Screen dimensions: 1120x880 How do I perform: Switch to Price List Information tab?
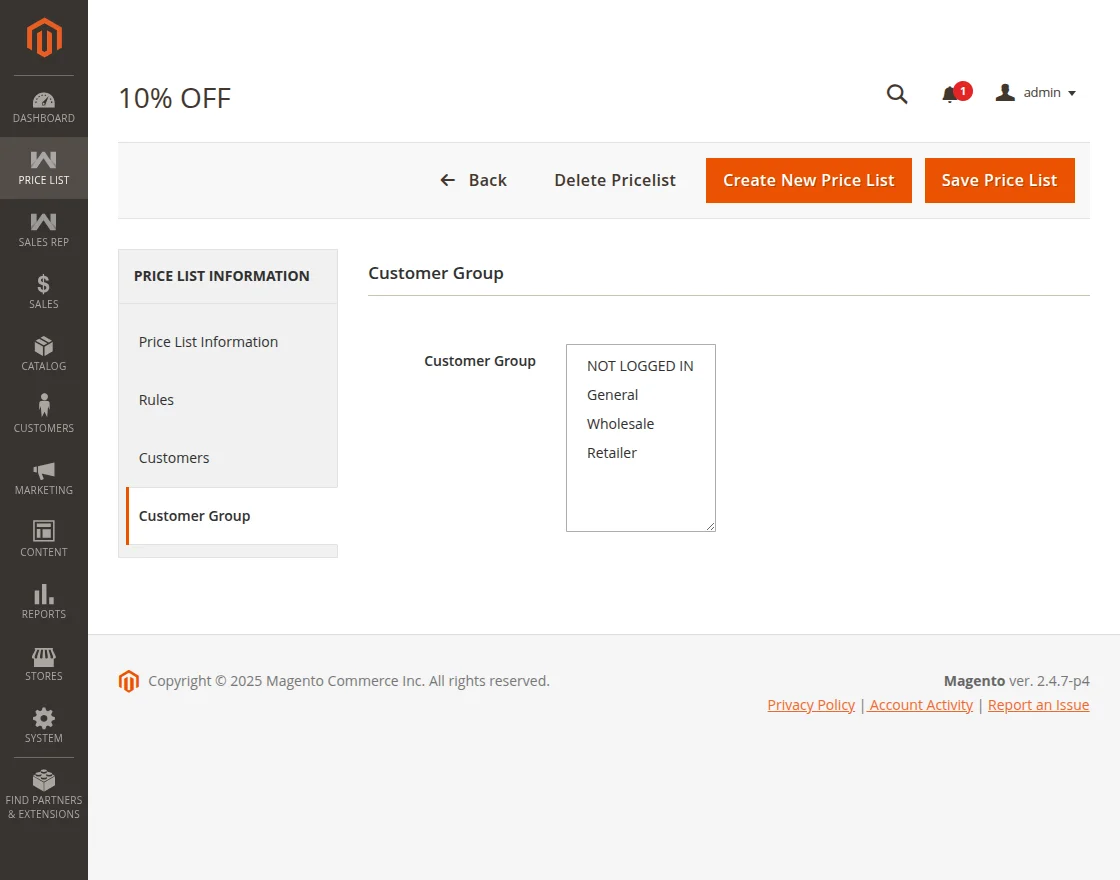tap(229, 342)
